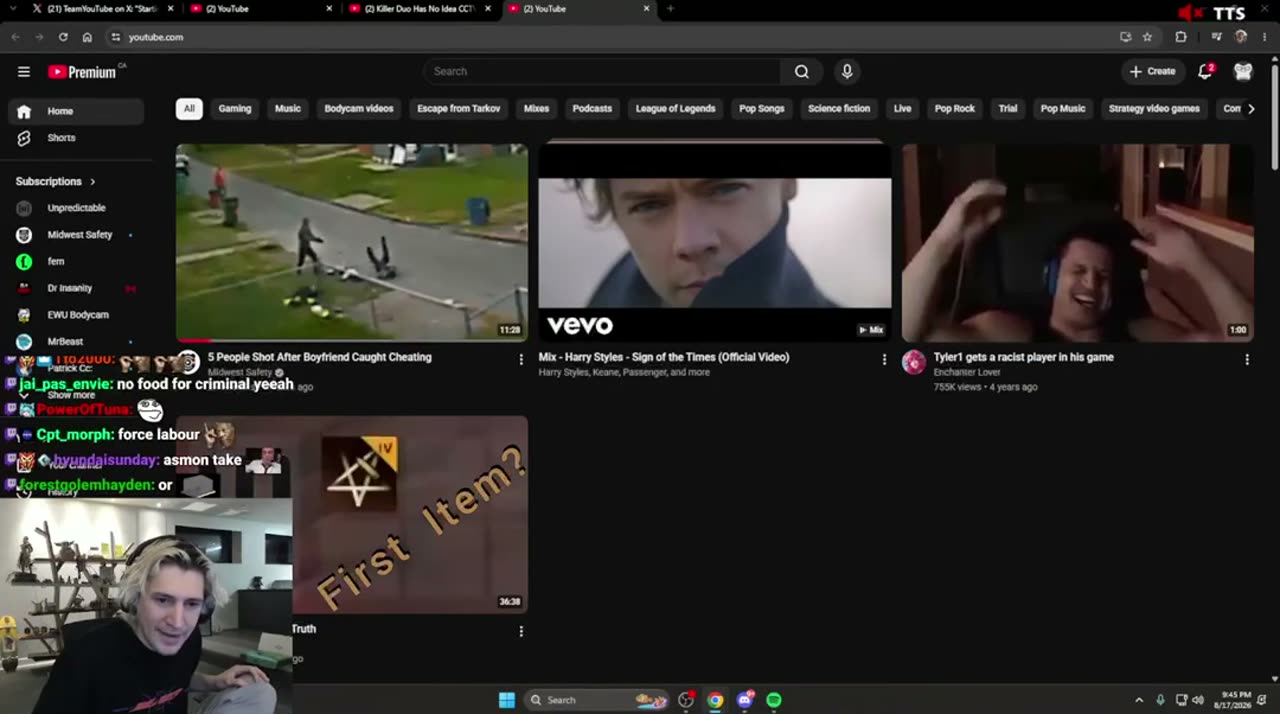
Task: Select the Escape from Tarkov chip
Action: [459, 109]
